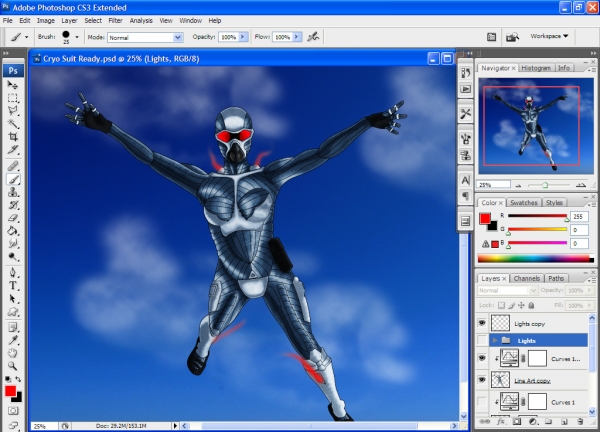Screen dimensions: 600x432
Task: Expand the Lights layer group
Action: (495, 340)
